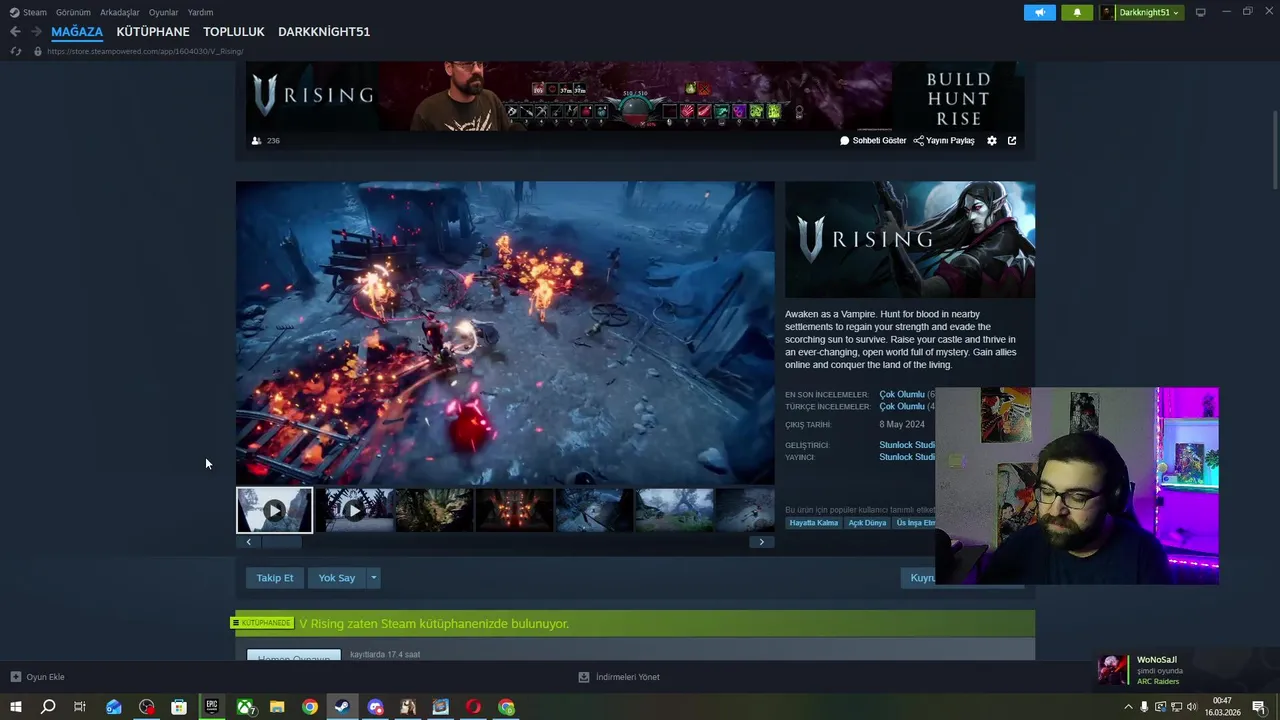
Task: Open the Yardım menu
Action: 201,12
